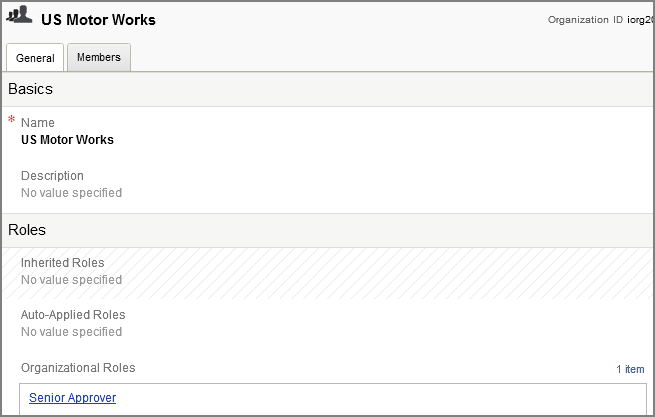Click the Auto-Applied Roles empty value
Screen dimensions: 655x417
click(x=71, y=332)
